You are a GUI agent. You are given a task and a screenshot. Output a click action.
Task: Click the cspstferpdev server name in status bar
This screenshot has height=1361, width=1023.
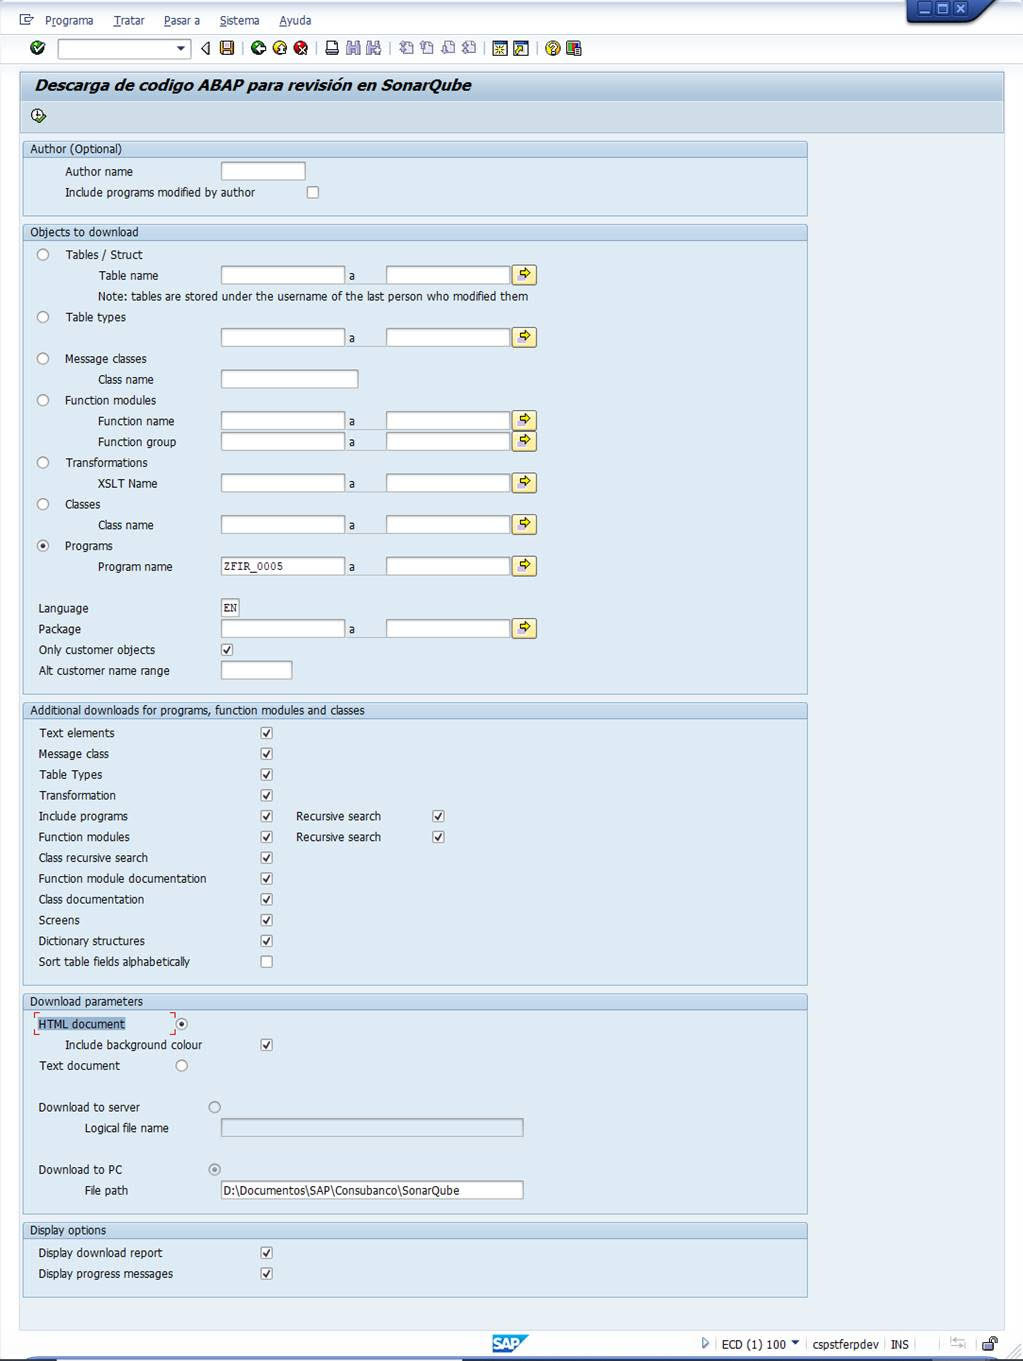845,1344
